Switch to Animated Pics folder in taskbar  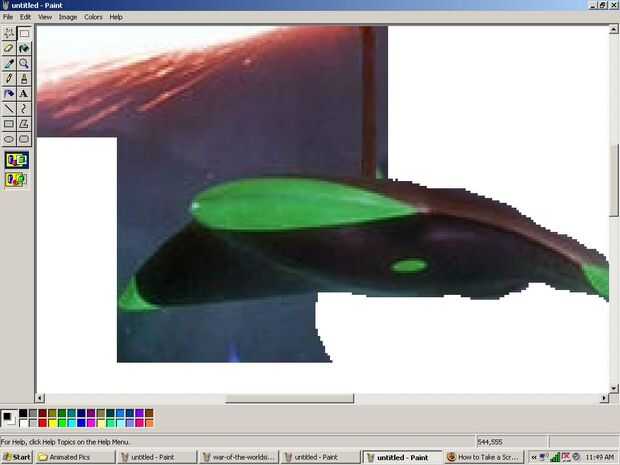[x=75, y=457]
